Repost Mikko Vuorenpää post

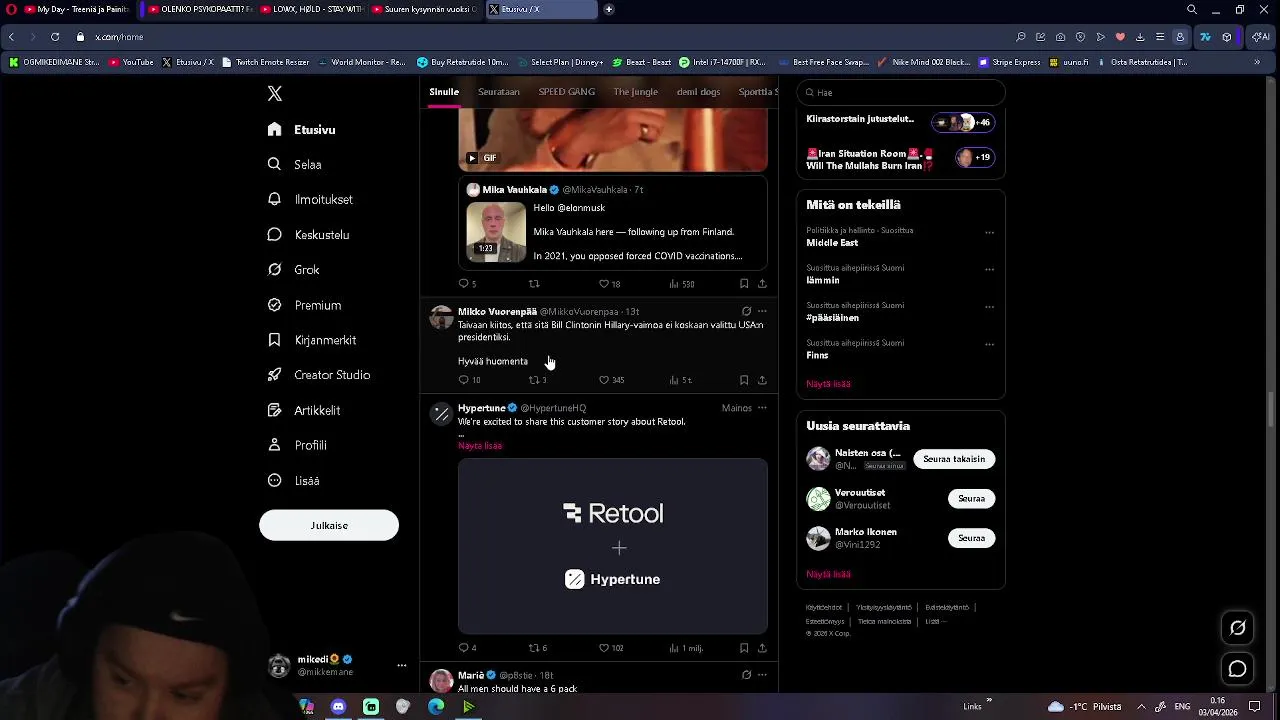click(x=537, y=380)
